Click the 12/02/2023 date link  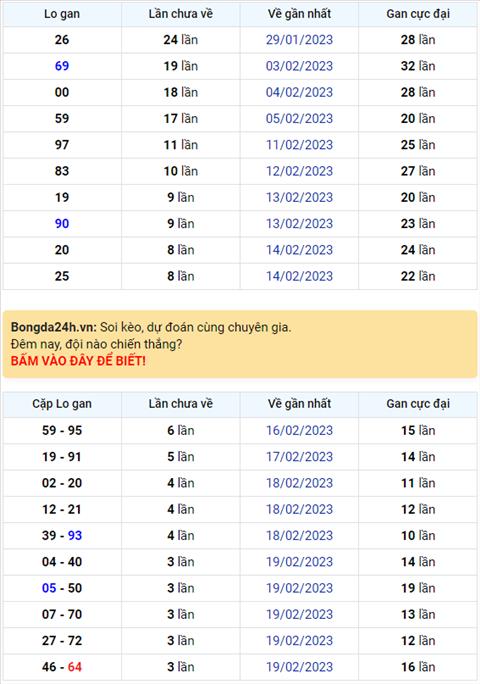tap(299, 171)
